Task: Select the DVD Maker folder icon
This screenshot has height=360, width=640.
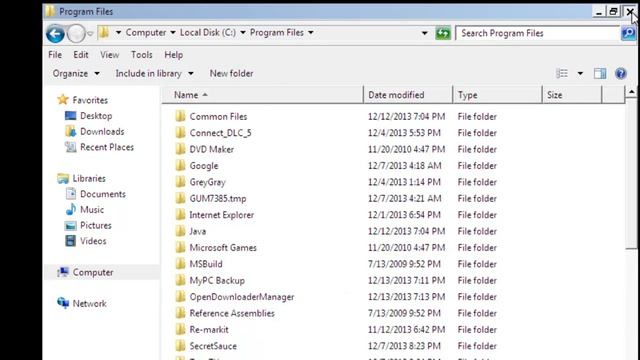Action: (180, 149)
